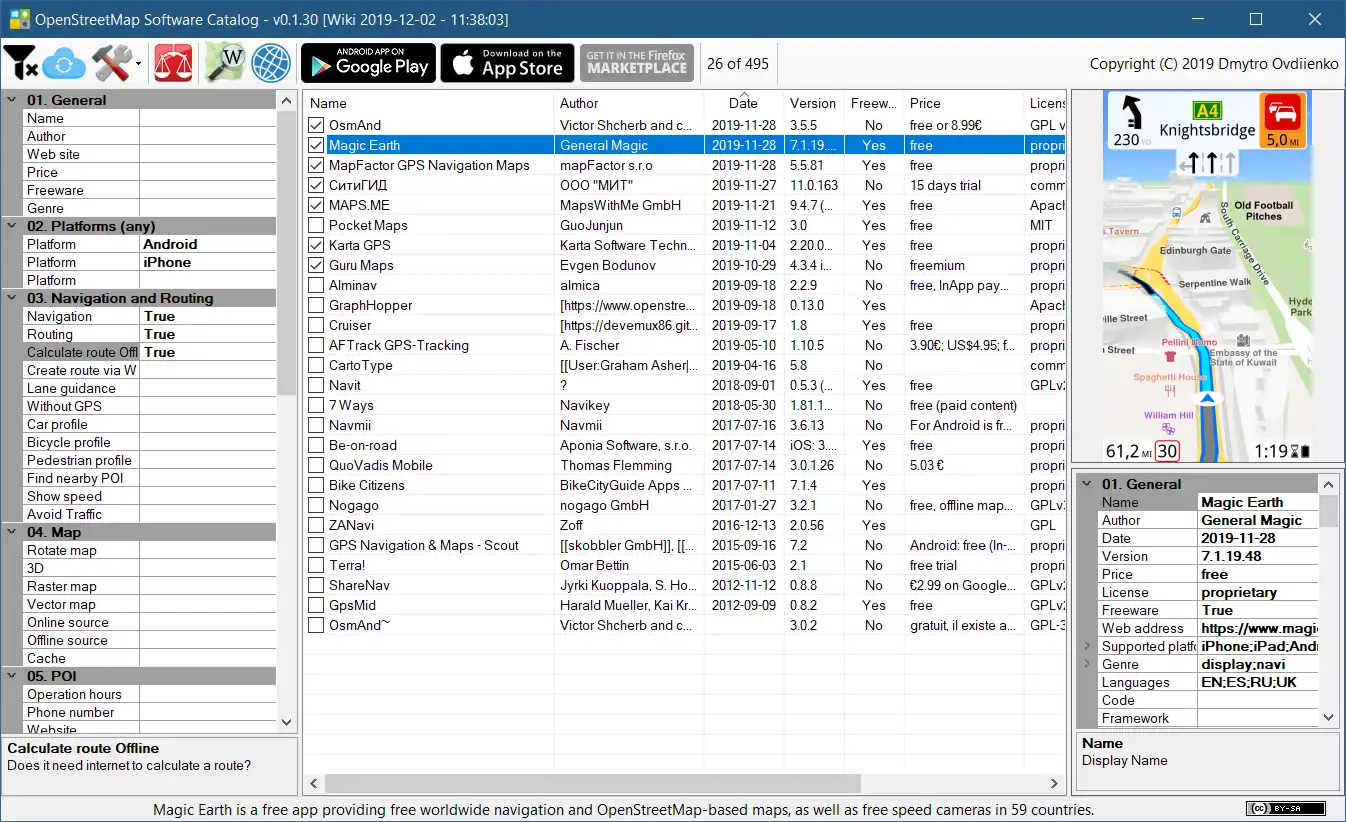Click the Languages value EN;ES;RU;UK
This screenshot has height=822, width=1346.
pos(1258,682)
